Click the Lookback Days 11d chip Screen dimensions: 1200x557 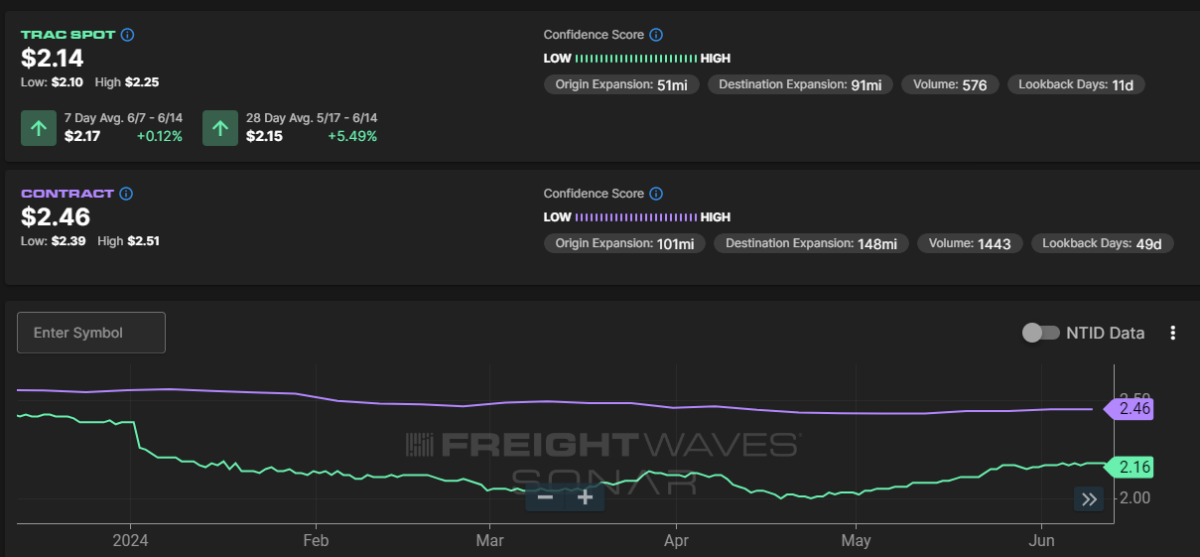coord(1075,85)
